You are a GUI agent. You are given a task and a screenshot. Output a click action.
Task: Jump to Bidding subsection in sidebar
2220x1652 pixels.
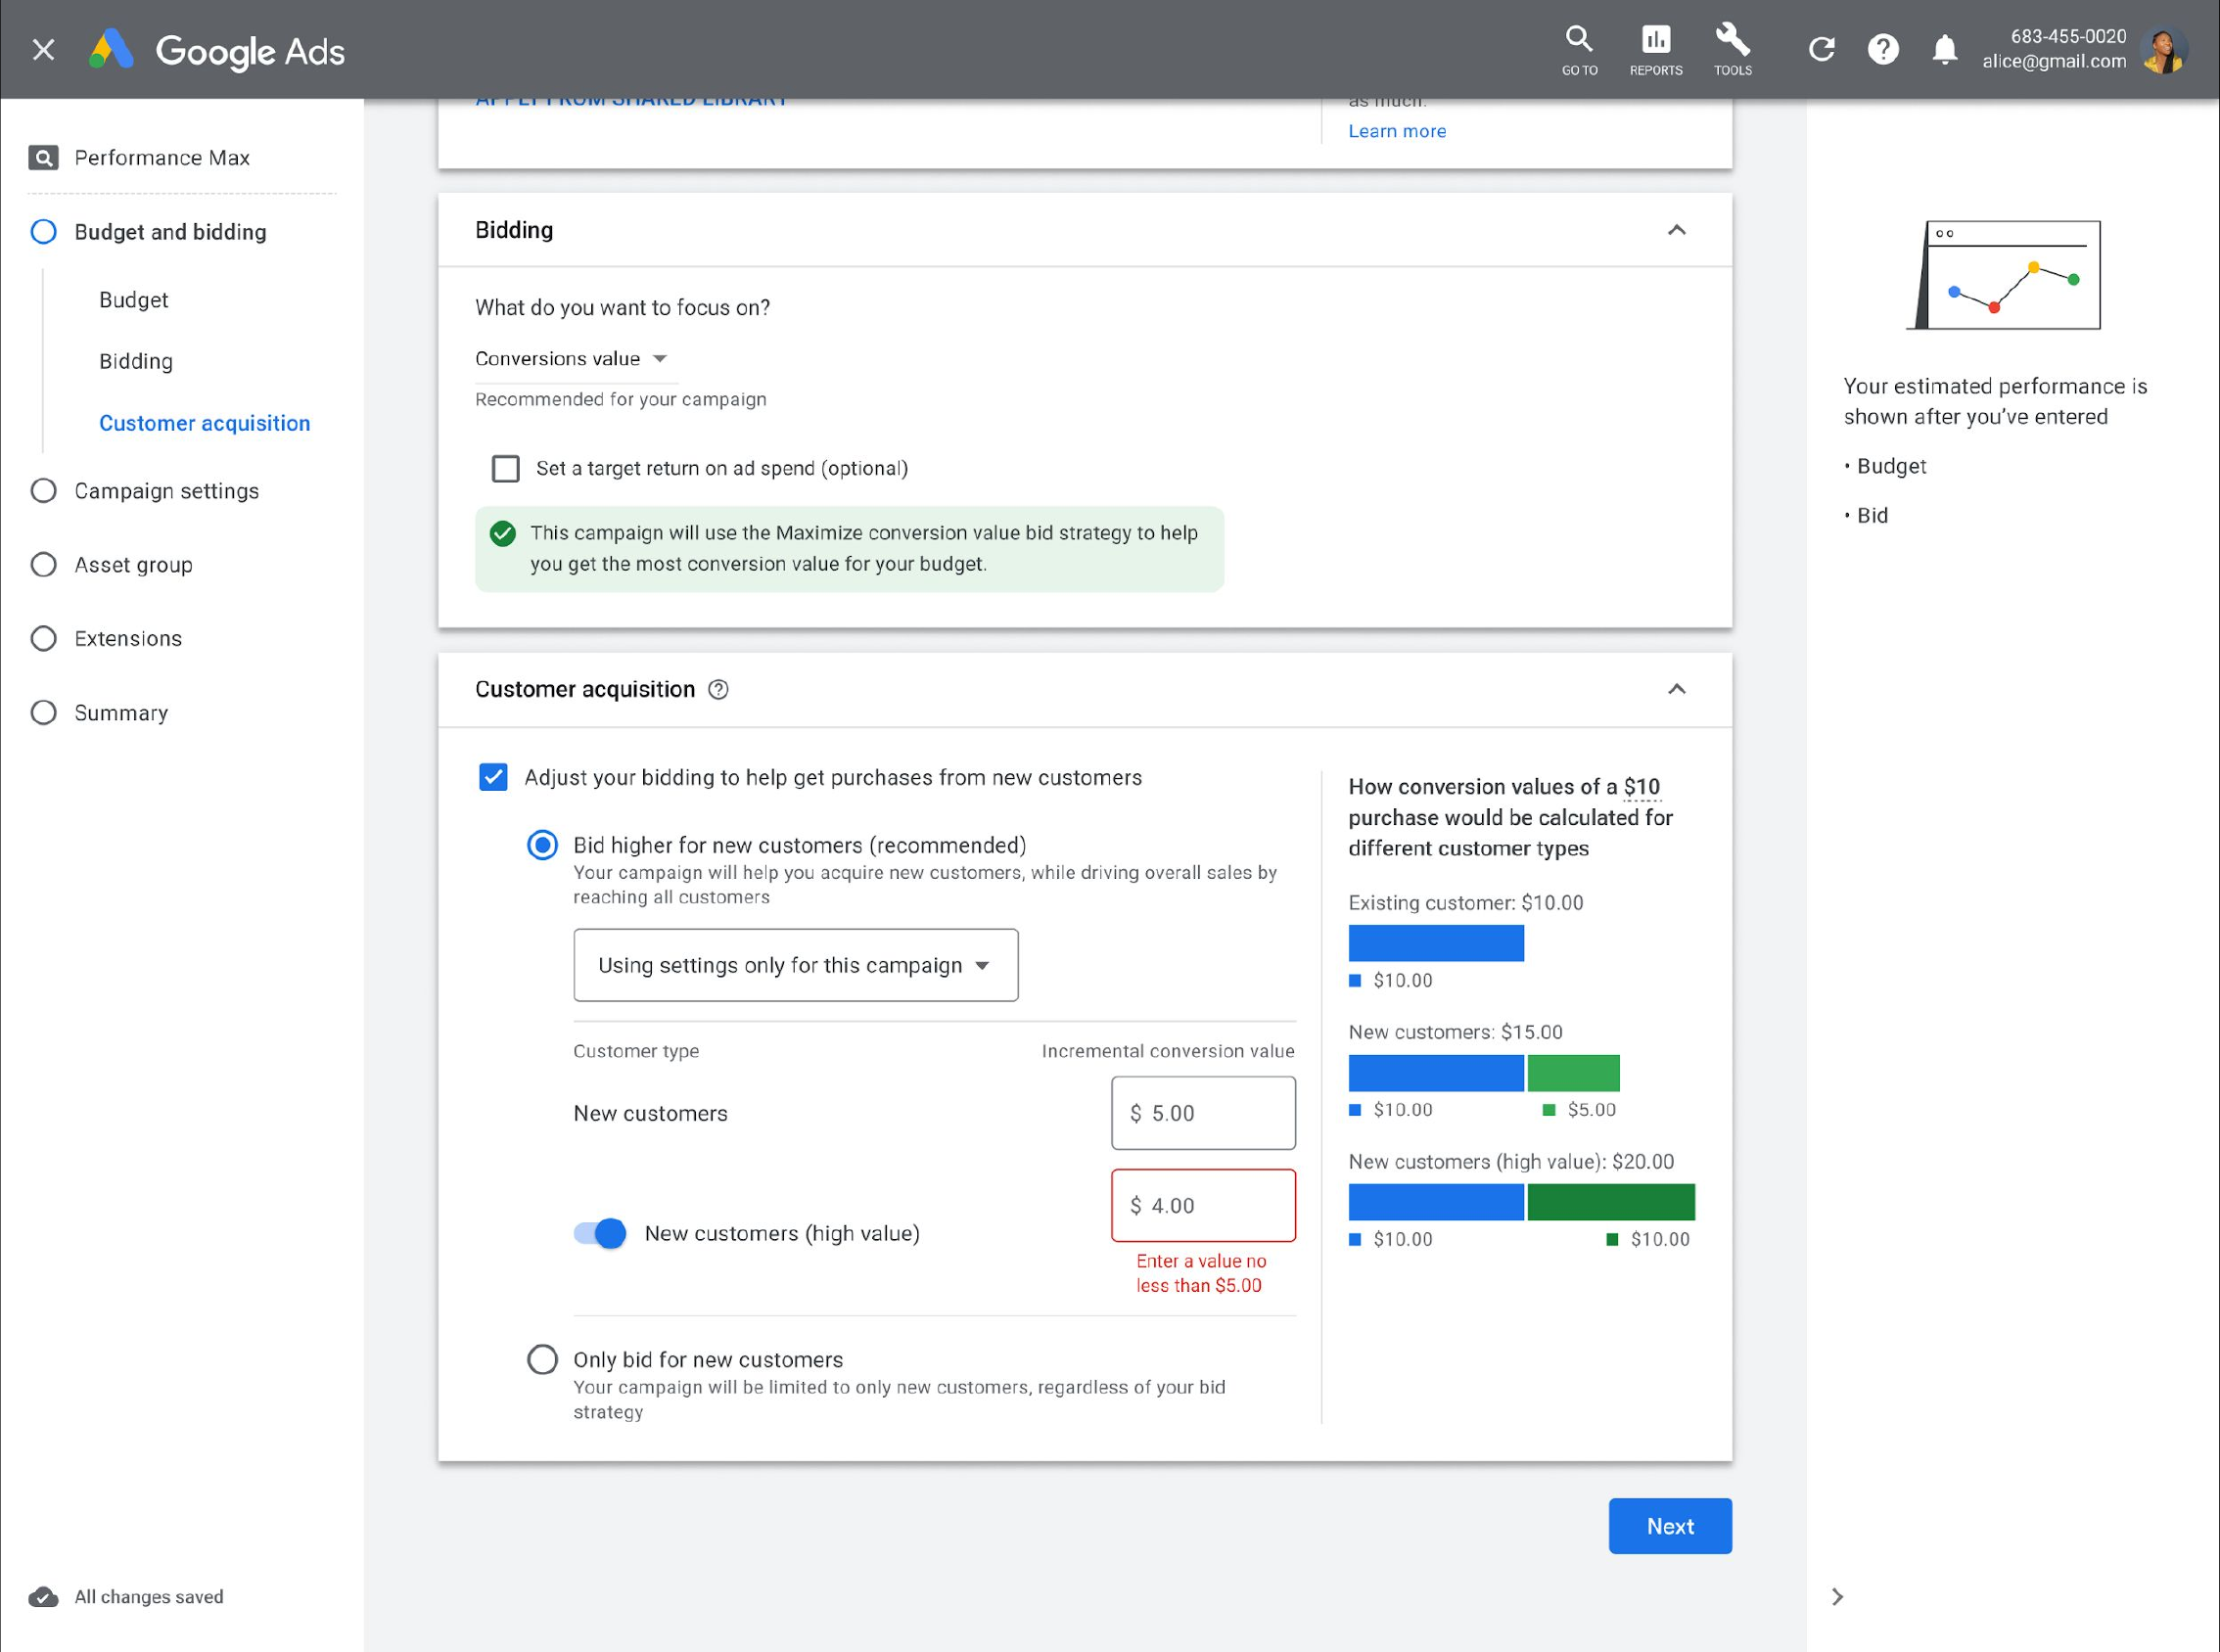pyautogui.click(x=136, y=361)
